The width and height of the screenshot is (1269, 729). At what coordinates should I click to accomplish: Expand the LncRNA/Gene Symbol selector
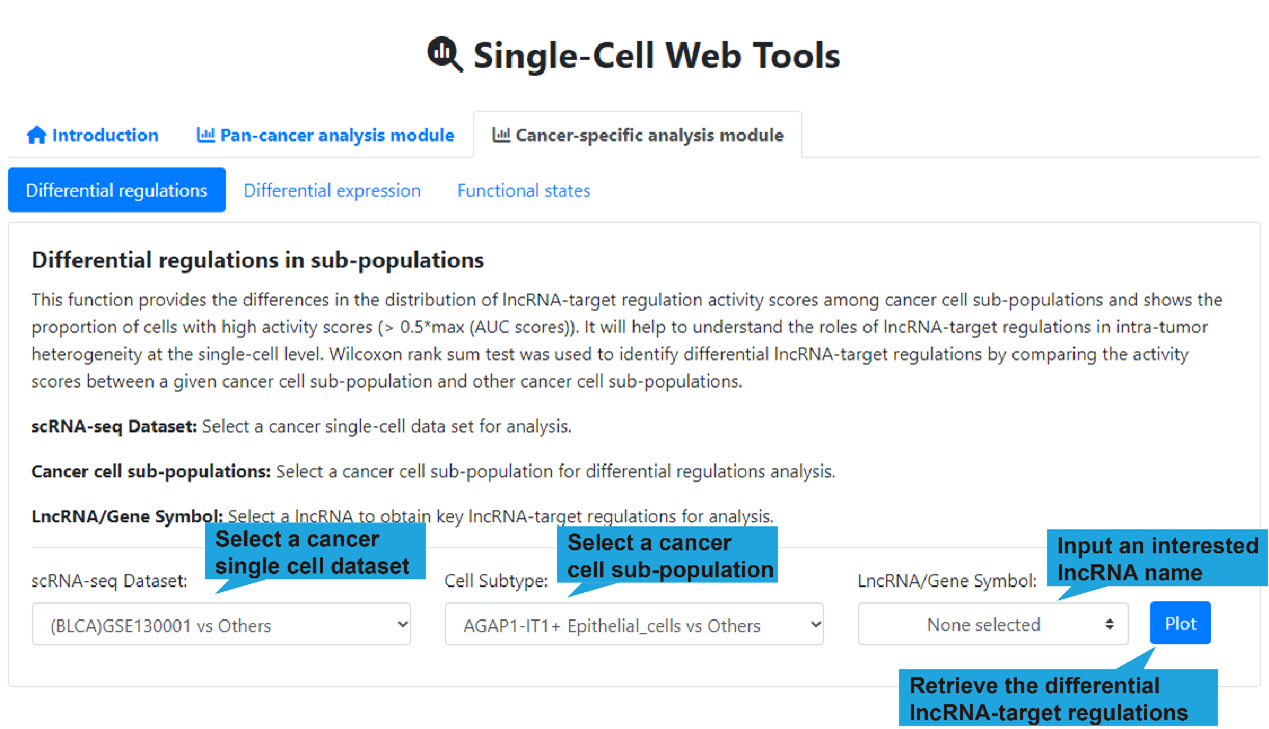pos(993,625)
